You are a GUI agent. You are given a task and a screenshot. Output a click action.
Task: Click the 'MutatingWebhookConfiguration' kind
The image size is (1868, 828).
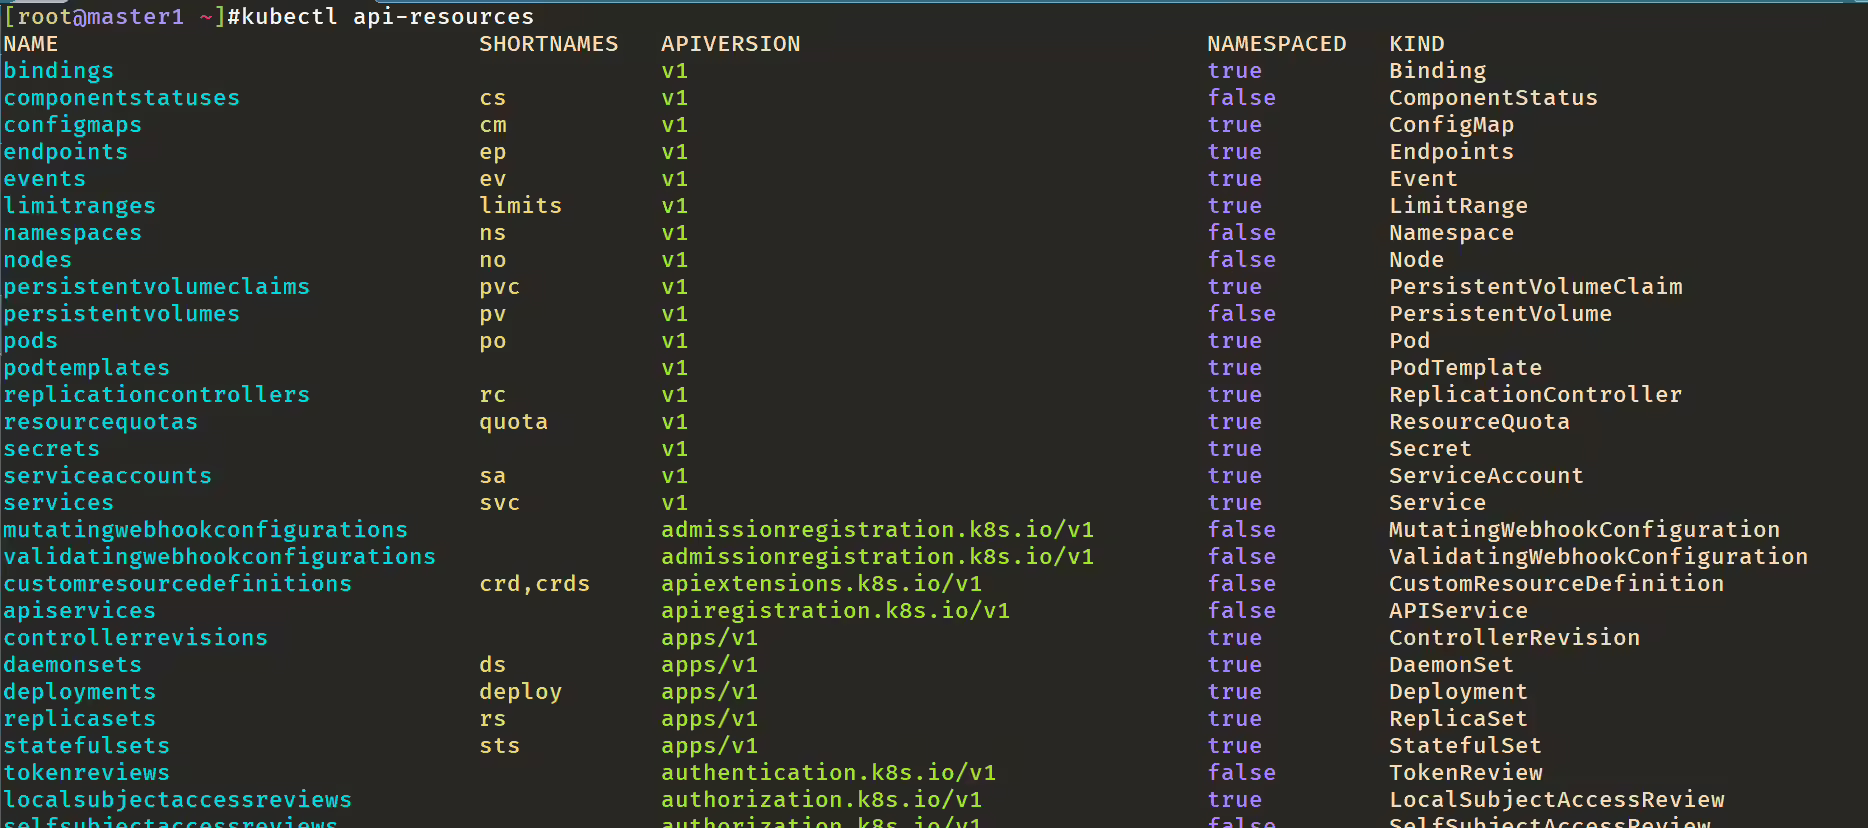click(x=1585, y=530)
